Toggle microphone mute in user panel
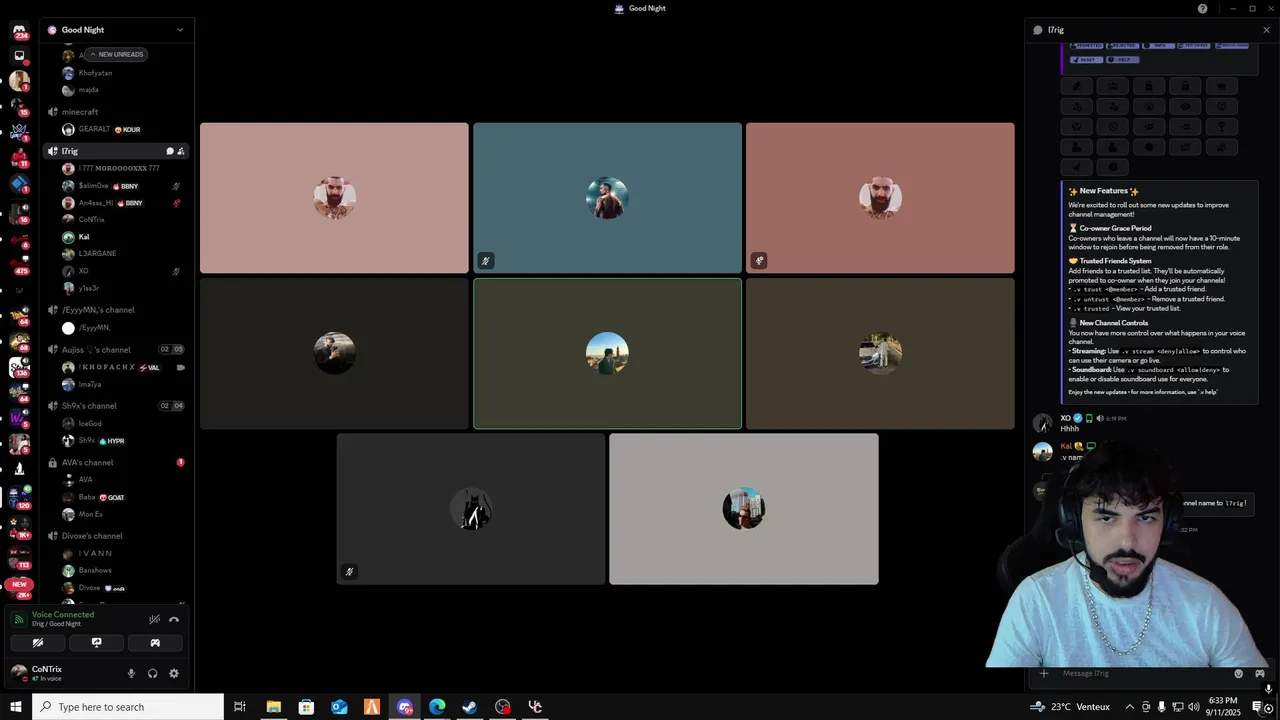The image size is (1280, 720). point(131,673)
